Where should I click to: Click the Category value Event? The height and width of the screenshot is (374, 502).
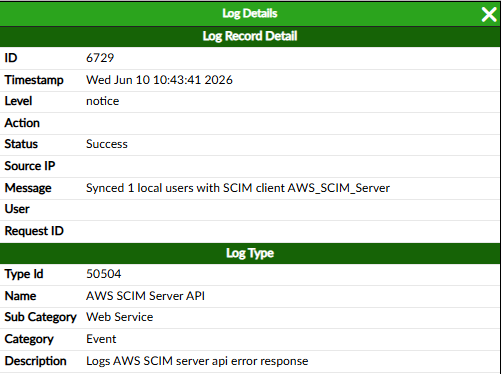(101, 339)
